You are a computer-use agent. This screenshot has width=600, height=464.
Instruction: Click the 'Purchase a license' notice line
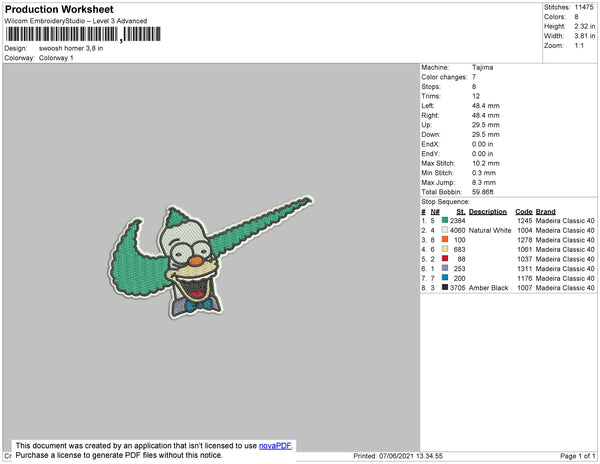point(119,455)
